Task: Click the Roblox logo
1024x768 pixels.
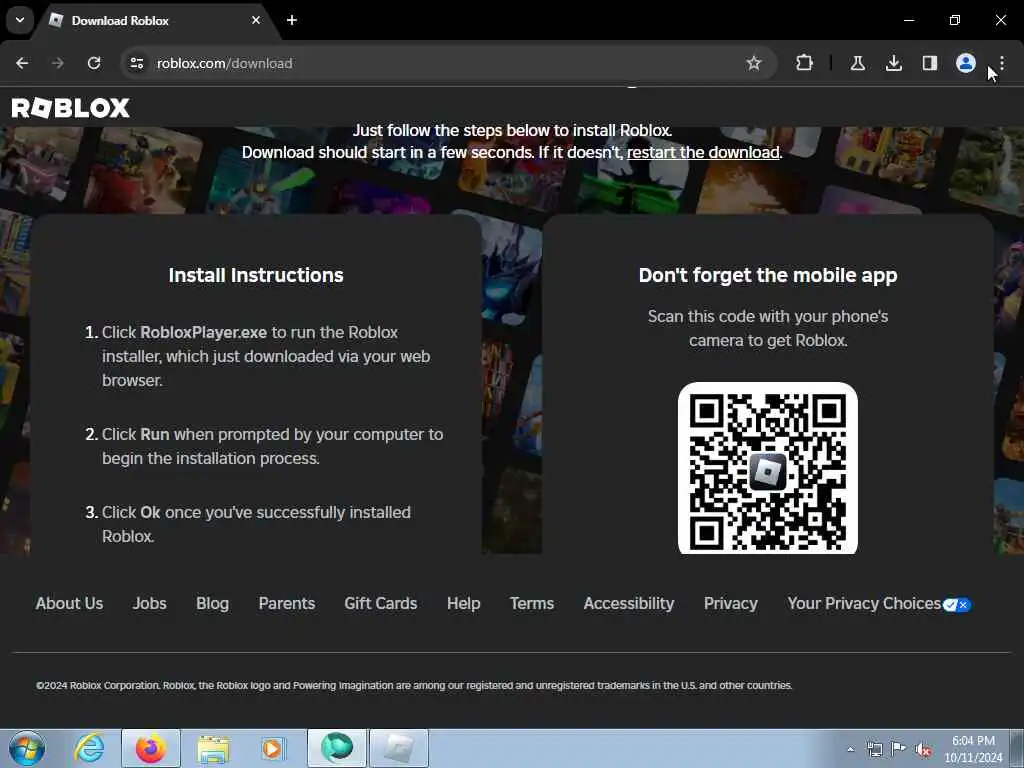Action: click(x=71, y=108)
